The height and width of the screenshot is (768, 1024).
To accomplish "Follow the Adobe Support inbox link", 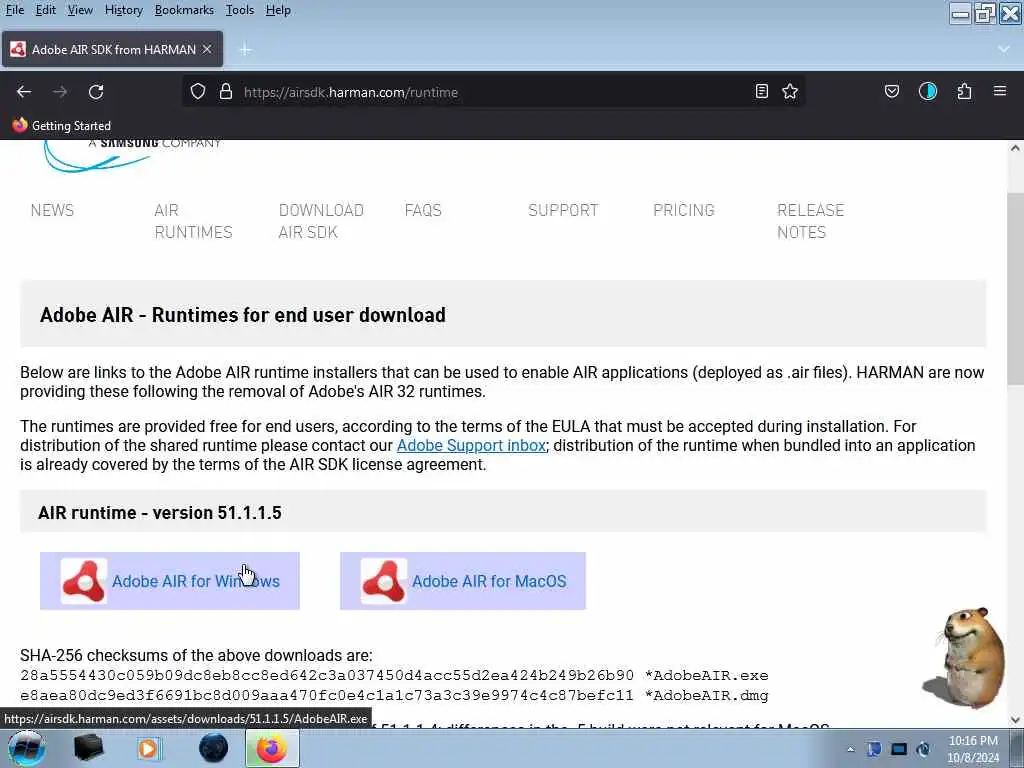I will [x=471, y=445].
